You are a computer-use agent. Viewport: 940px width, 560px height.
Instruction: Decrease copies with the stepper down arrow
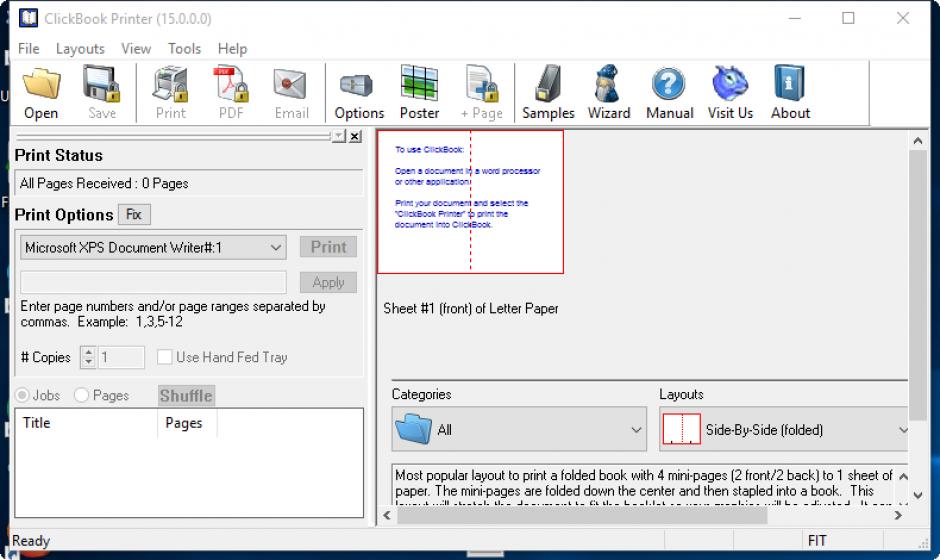(89, 363)
